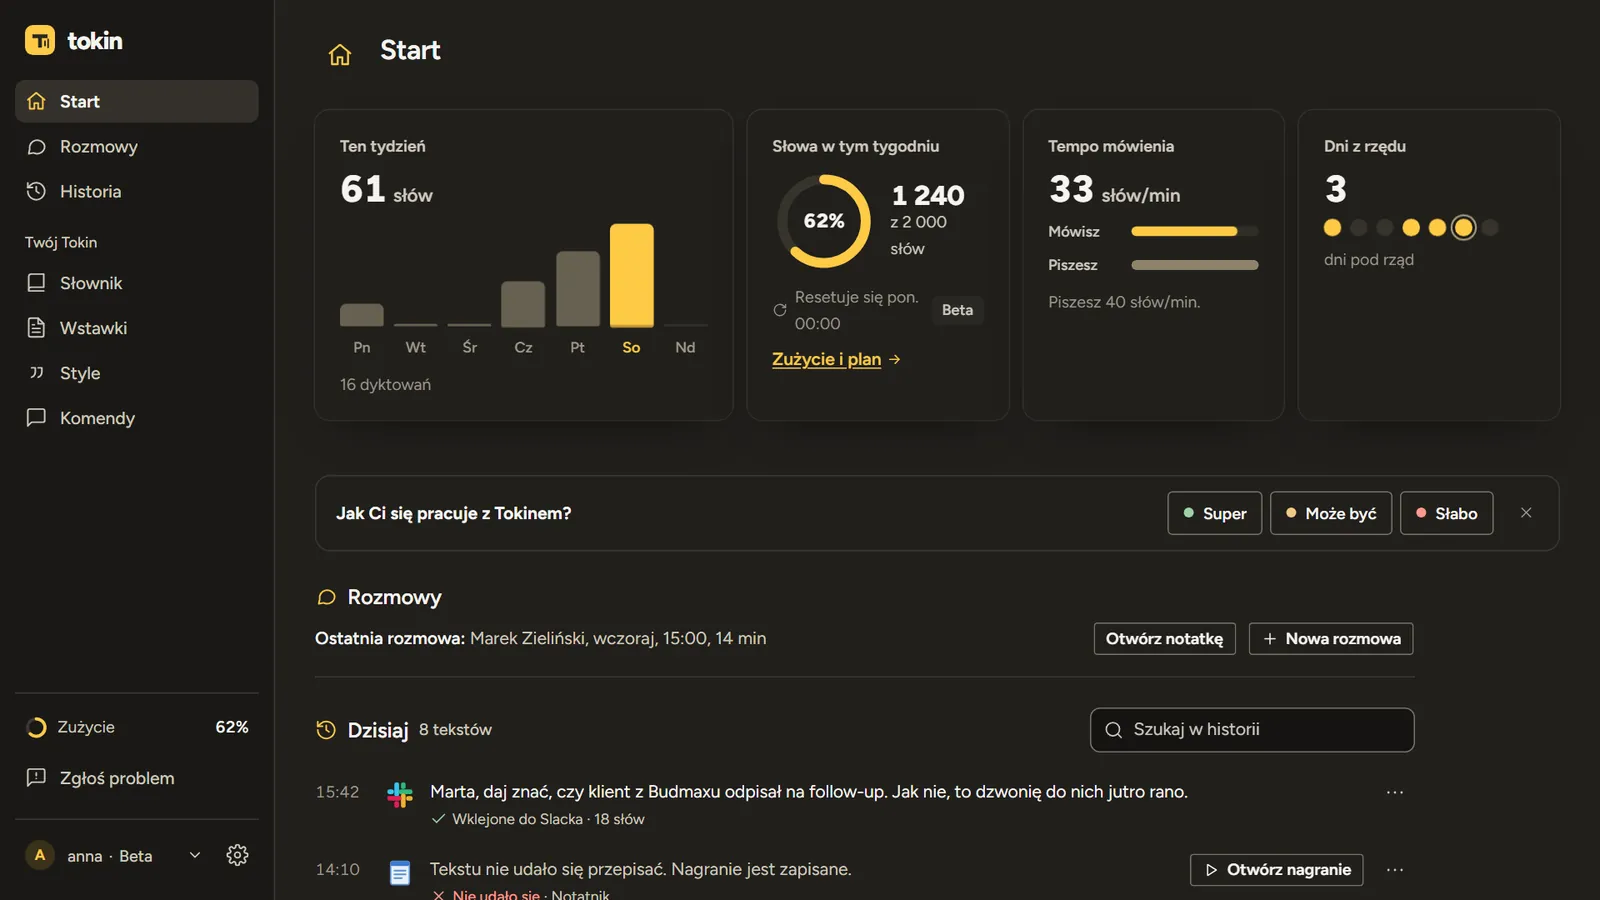Screen dimensions: 1600x900
Task: Click the Beta badge in the words card
Action: point(957,310)
